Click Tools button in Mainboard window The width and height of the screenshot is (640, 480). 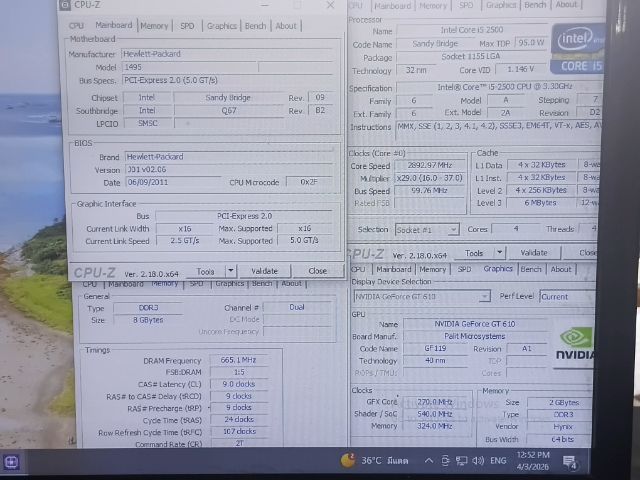pyautogui.click(x=205, y=271)
